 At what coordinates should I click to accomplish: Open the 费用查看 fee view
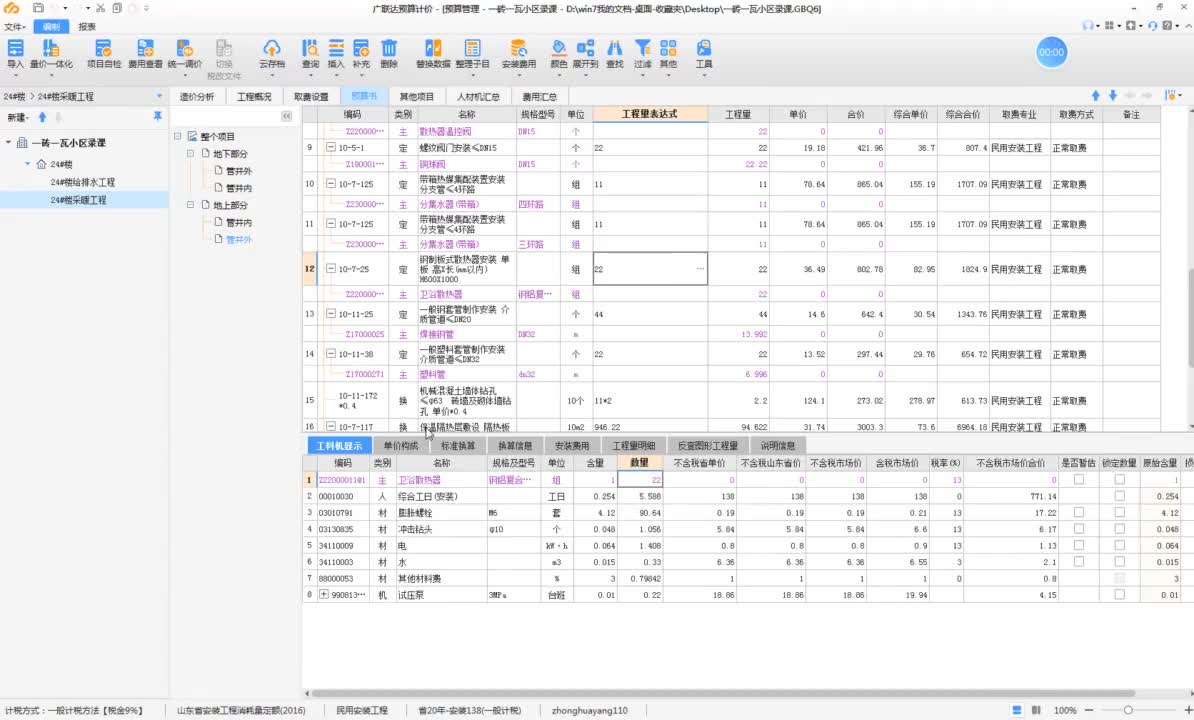click(x=145, y=53)
